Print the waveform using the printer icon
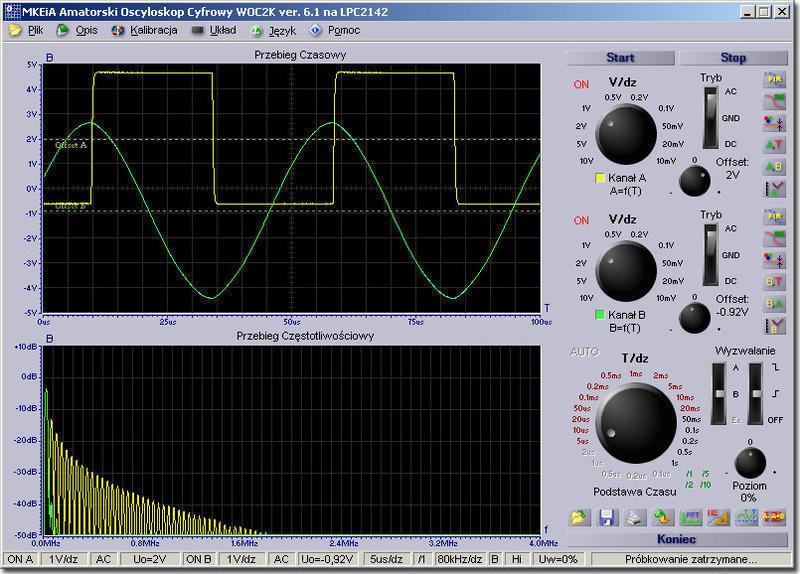The image size is (800, 574). [x=633, y=517]
